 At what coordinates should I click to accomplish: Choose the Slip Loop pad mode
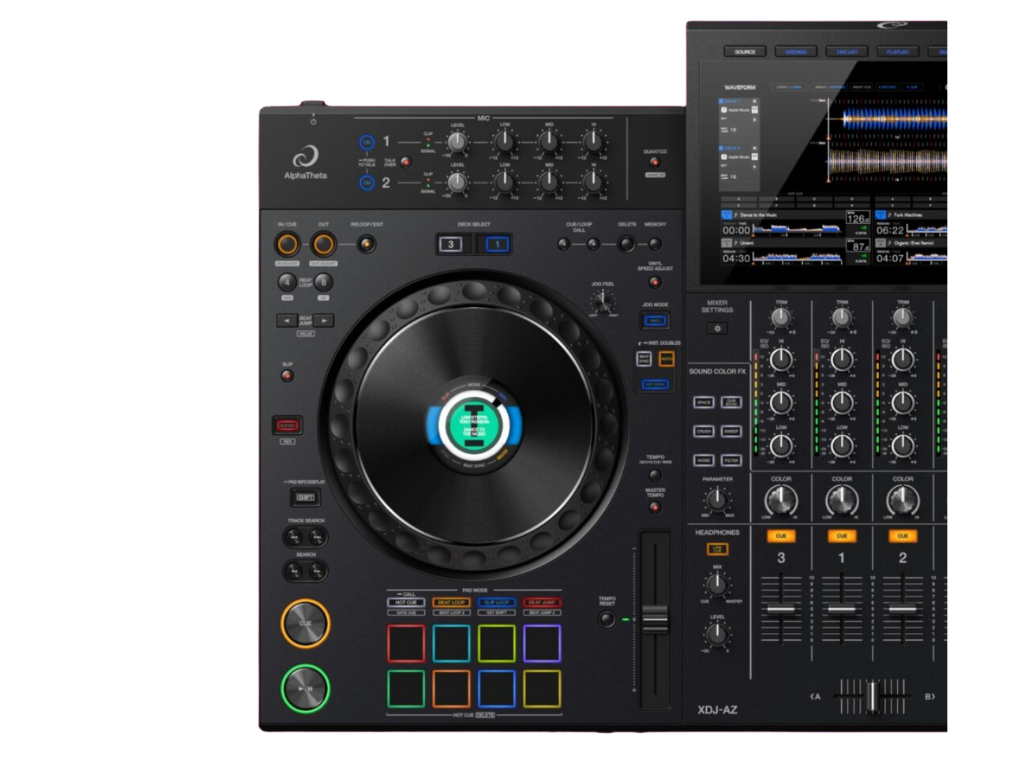tap(496, 602)
